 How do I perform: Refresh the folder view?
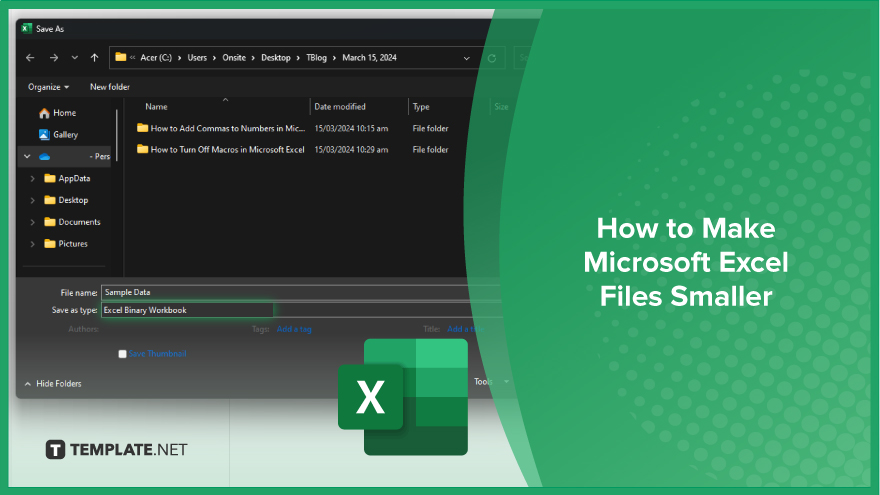pos(492,58)
